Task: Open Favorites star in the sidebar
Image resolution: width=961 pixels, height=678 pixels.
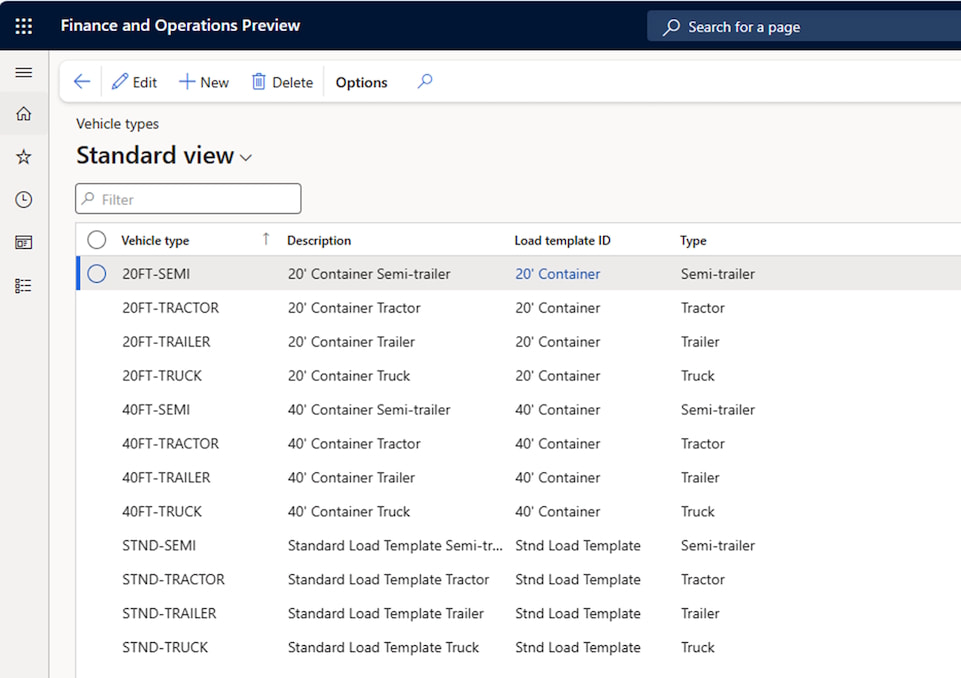Action: (24, 157)
